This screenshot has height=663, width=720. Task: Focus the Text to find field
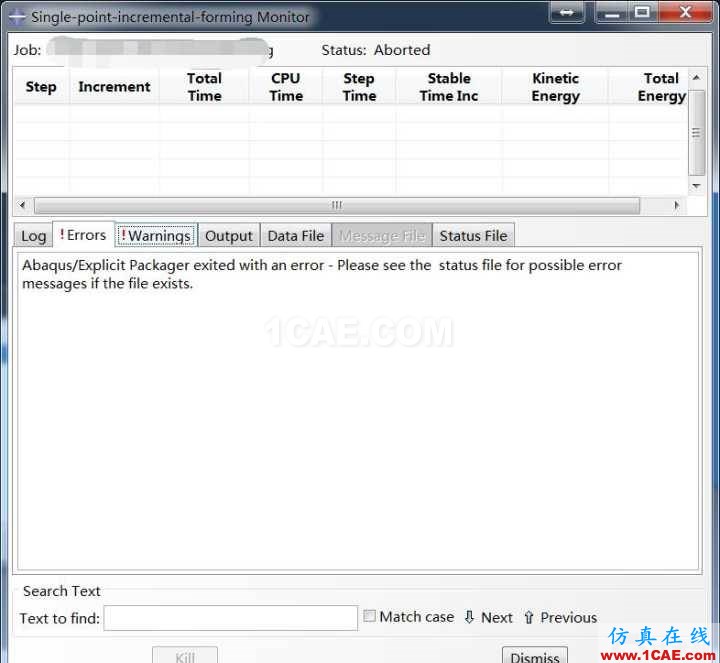pyautogui.click(x=231, y=618)
